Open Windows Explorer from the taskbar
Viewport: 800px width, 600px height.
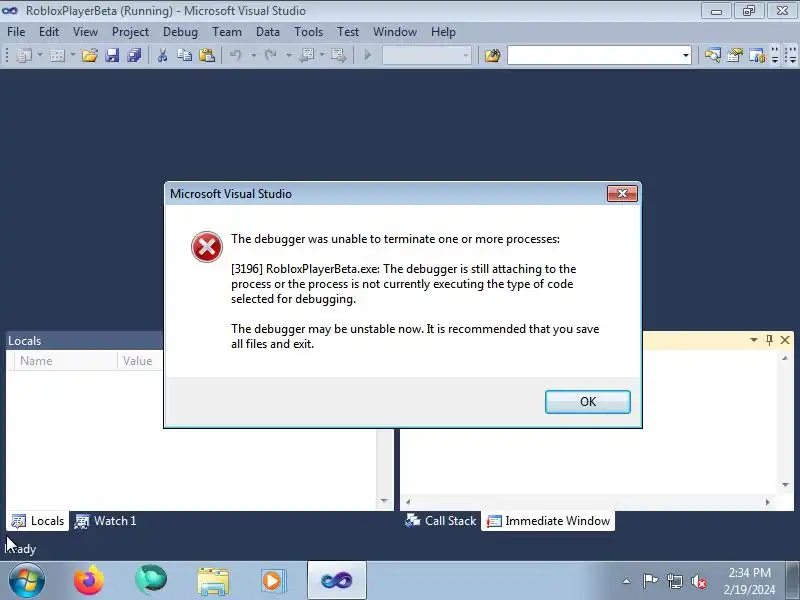[x=213, y=581]
